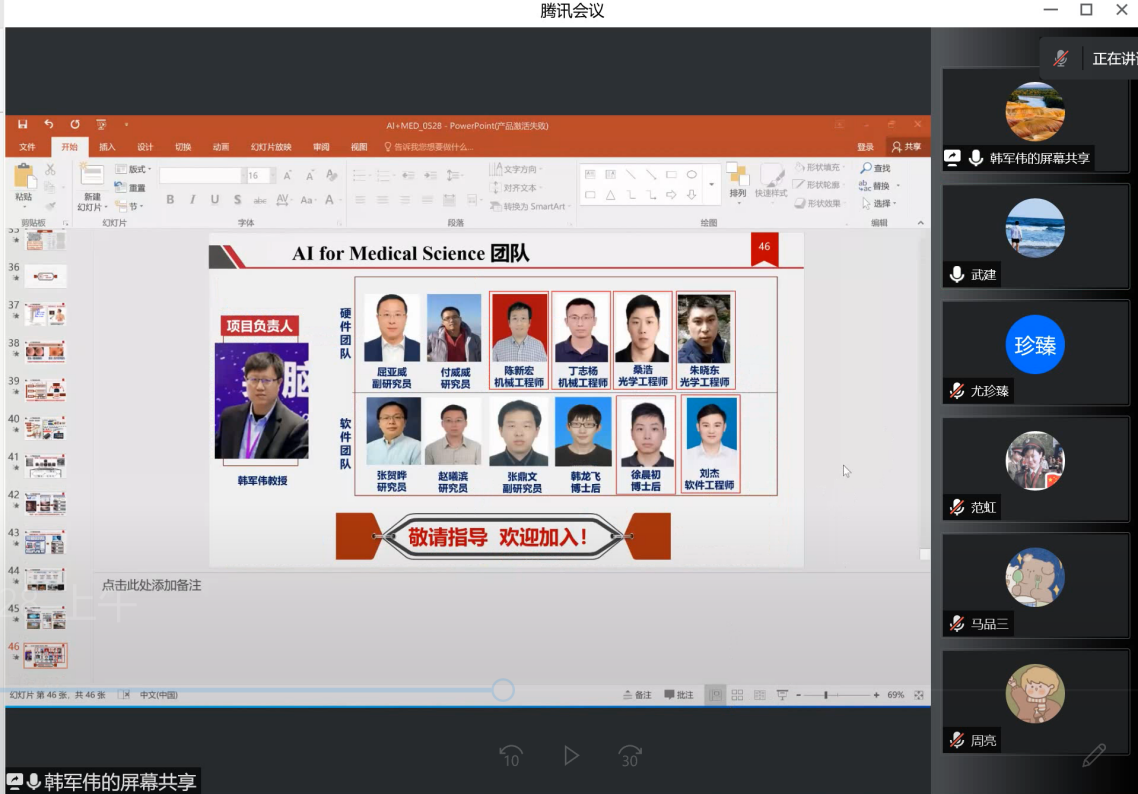Toggle Underline formatting button
The height and width of the screenshot is (794, 1138).
[212, 200]
